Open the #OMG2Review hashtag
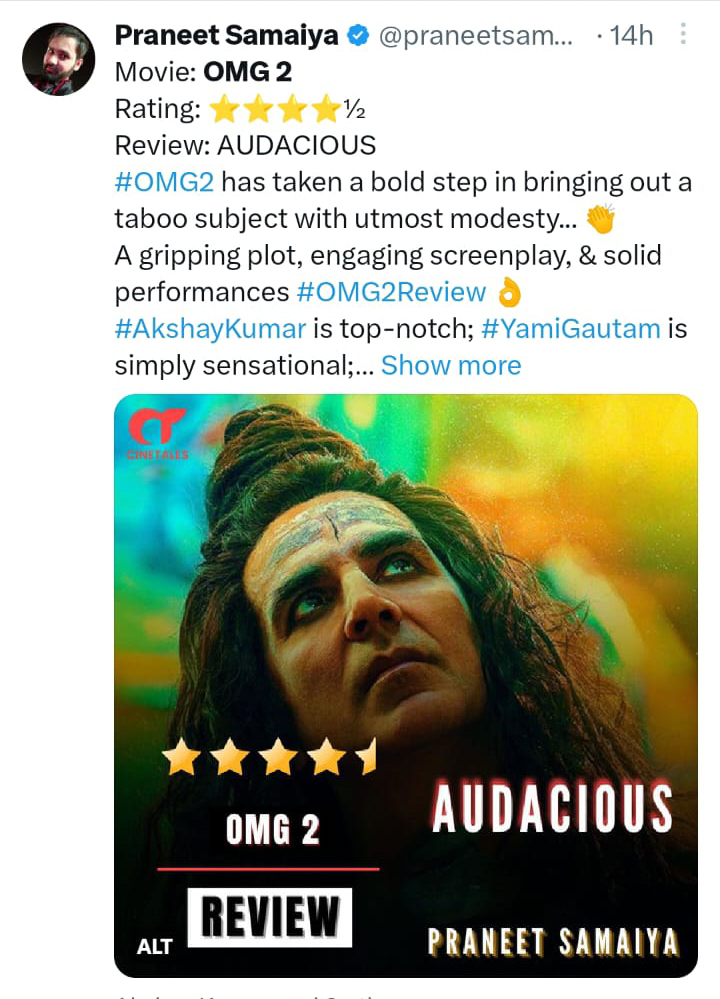 tap(388, 291)
